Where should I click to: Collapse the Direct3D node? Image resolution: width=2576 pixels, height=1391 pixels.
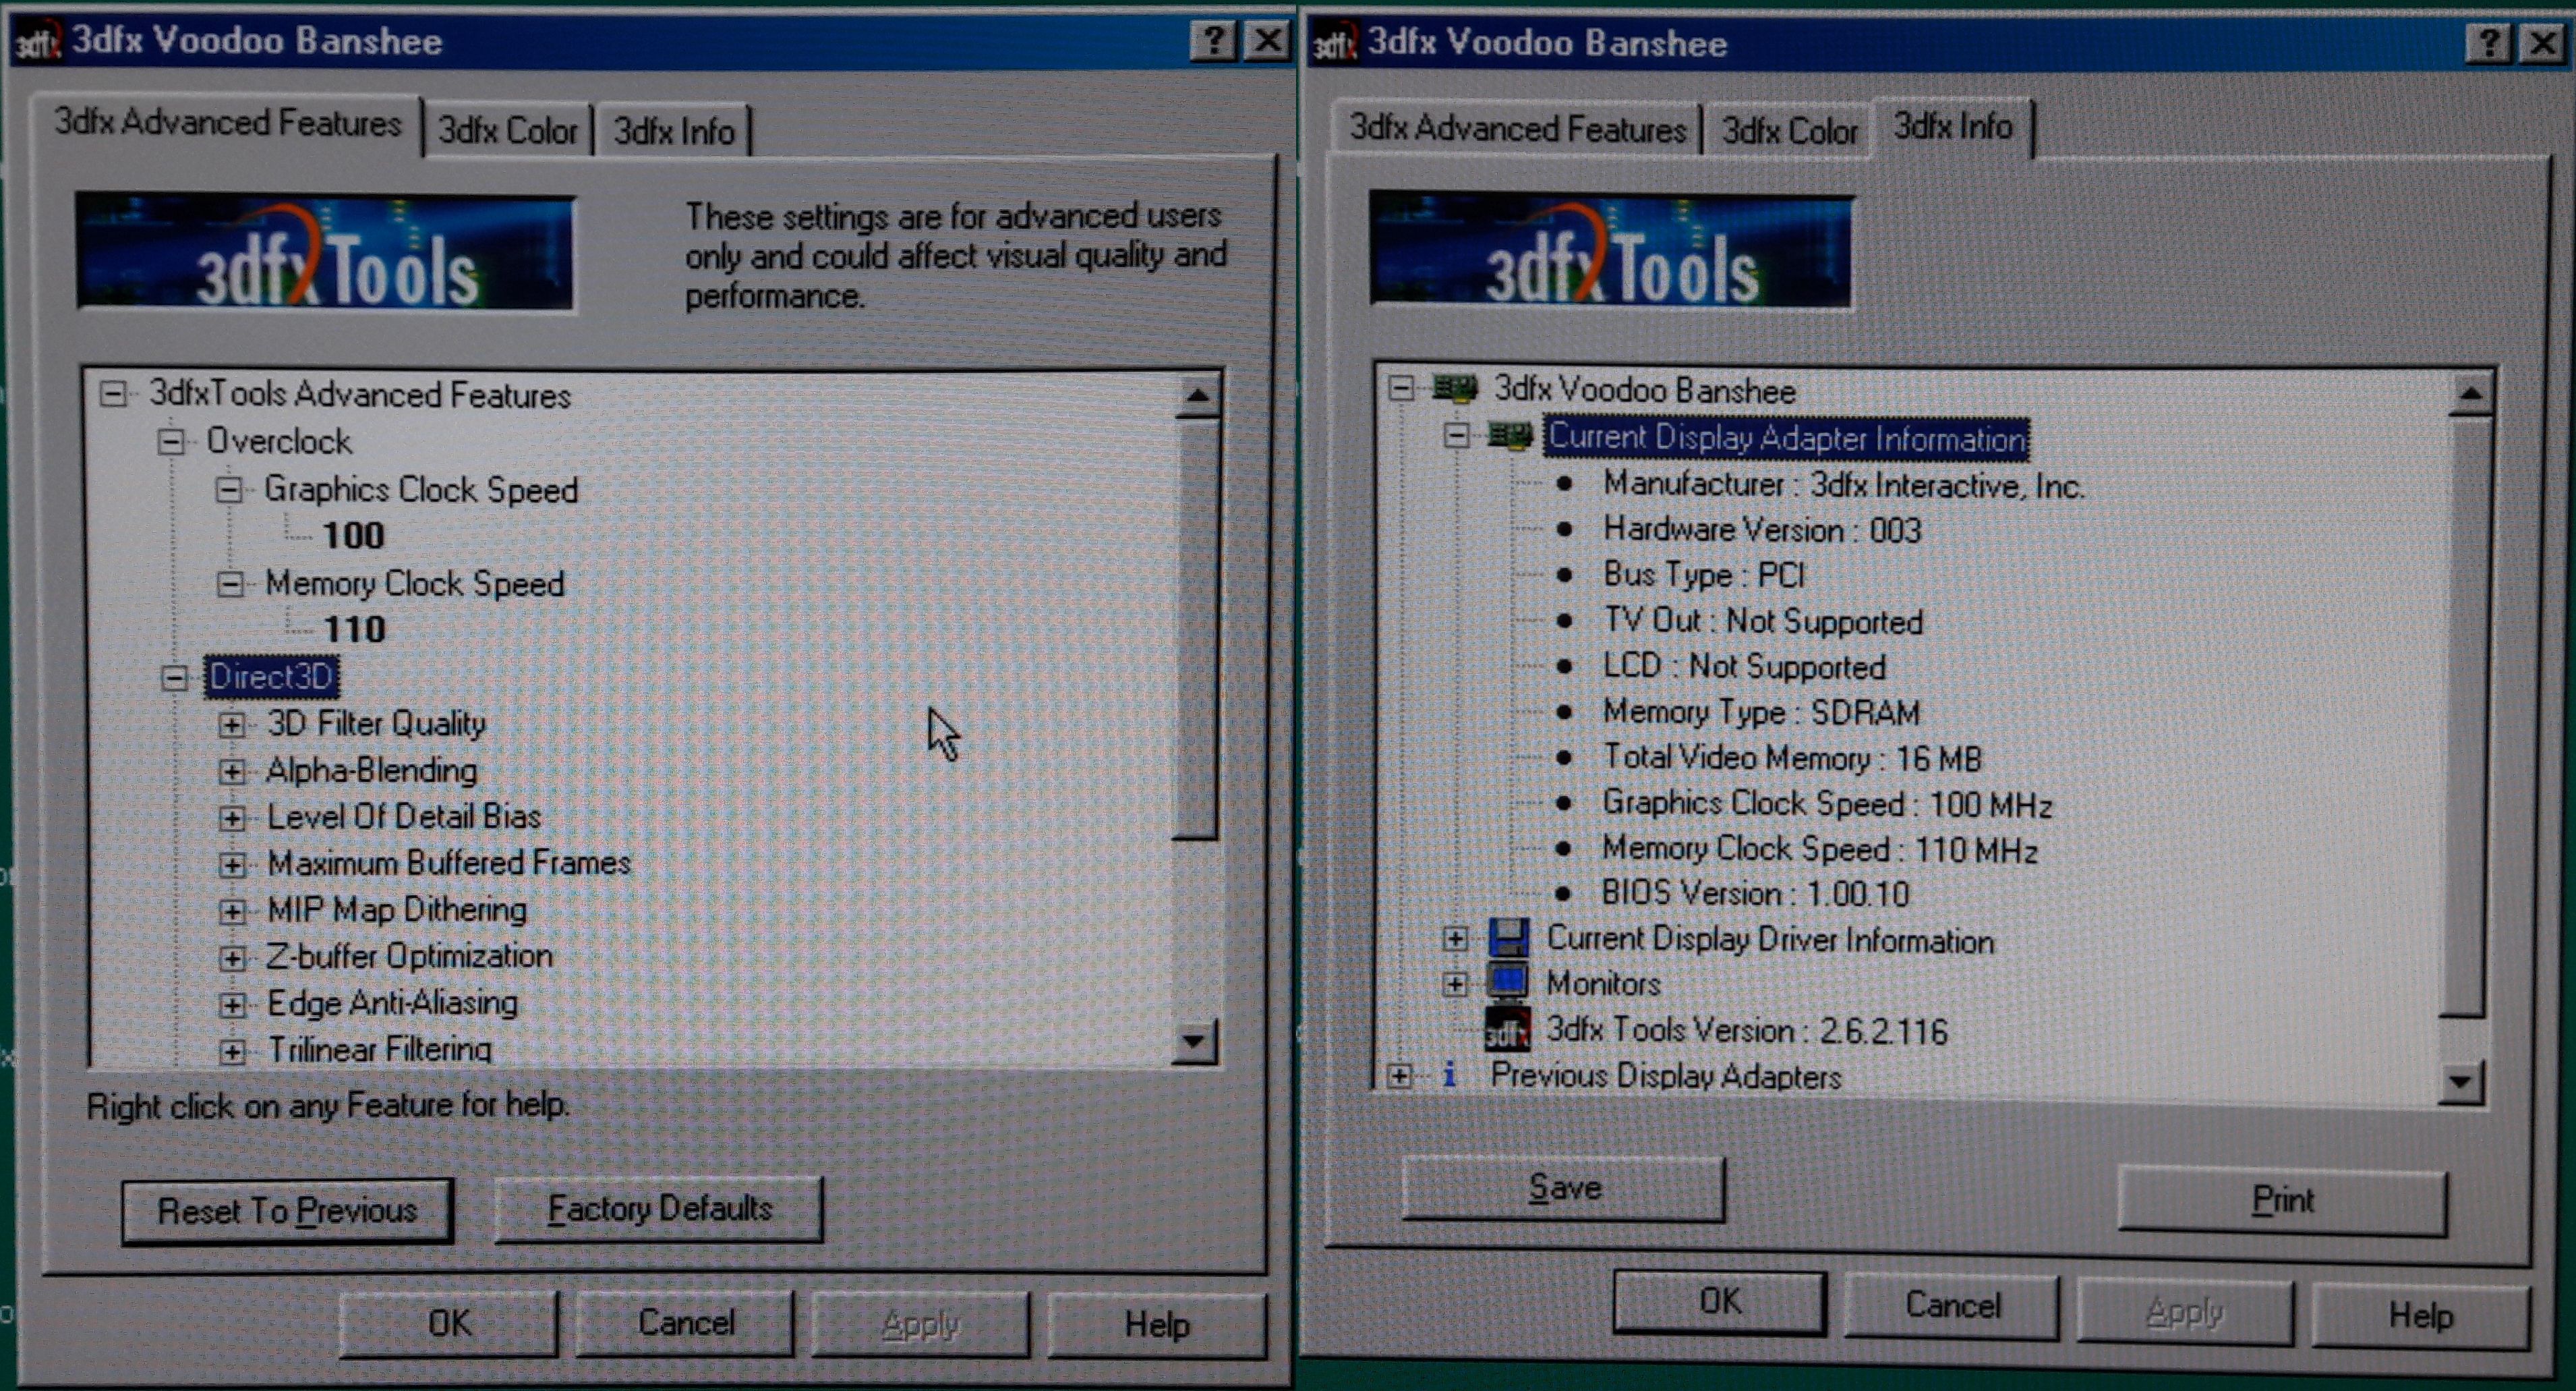(x=174, y=678)
